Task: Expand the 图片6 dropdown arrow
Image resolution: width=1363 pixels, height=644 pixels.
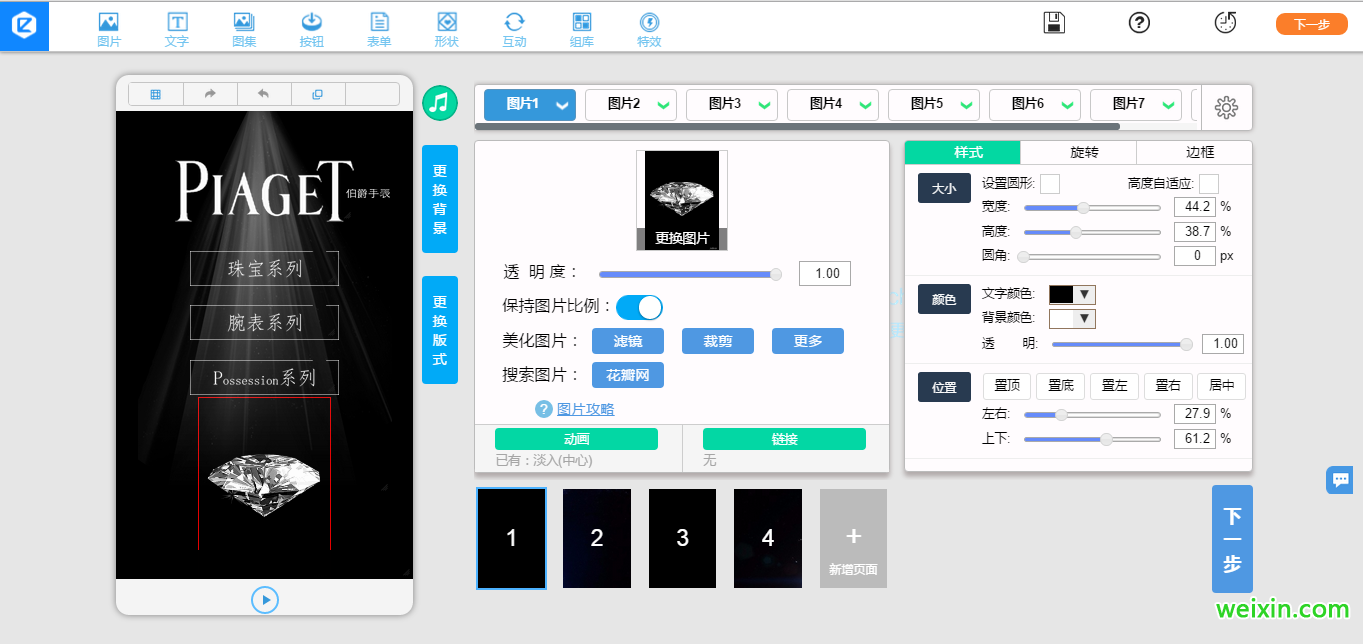Action: click(1068, 105)
